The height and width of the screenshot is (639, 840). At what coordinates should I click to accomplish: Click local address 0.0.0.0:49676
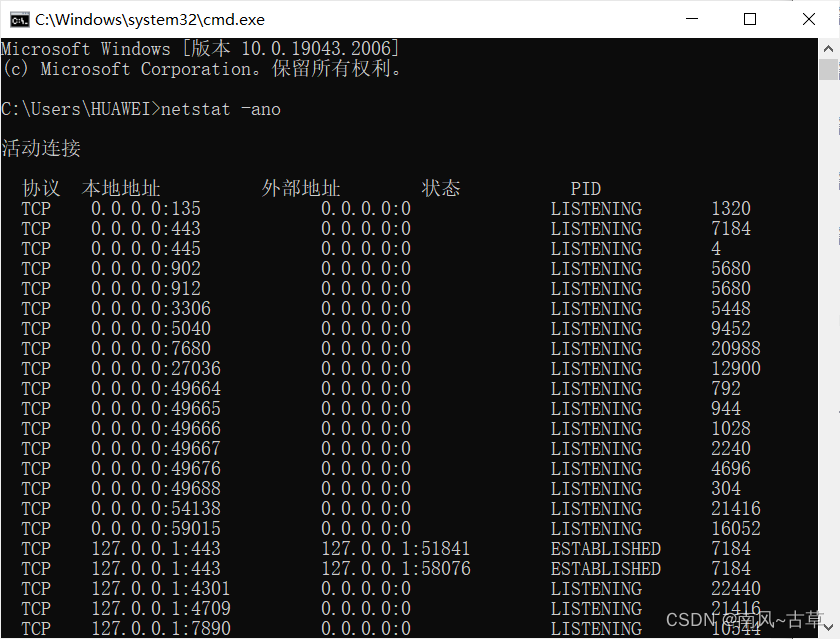[156, 469]
